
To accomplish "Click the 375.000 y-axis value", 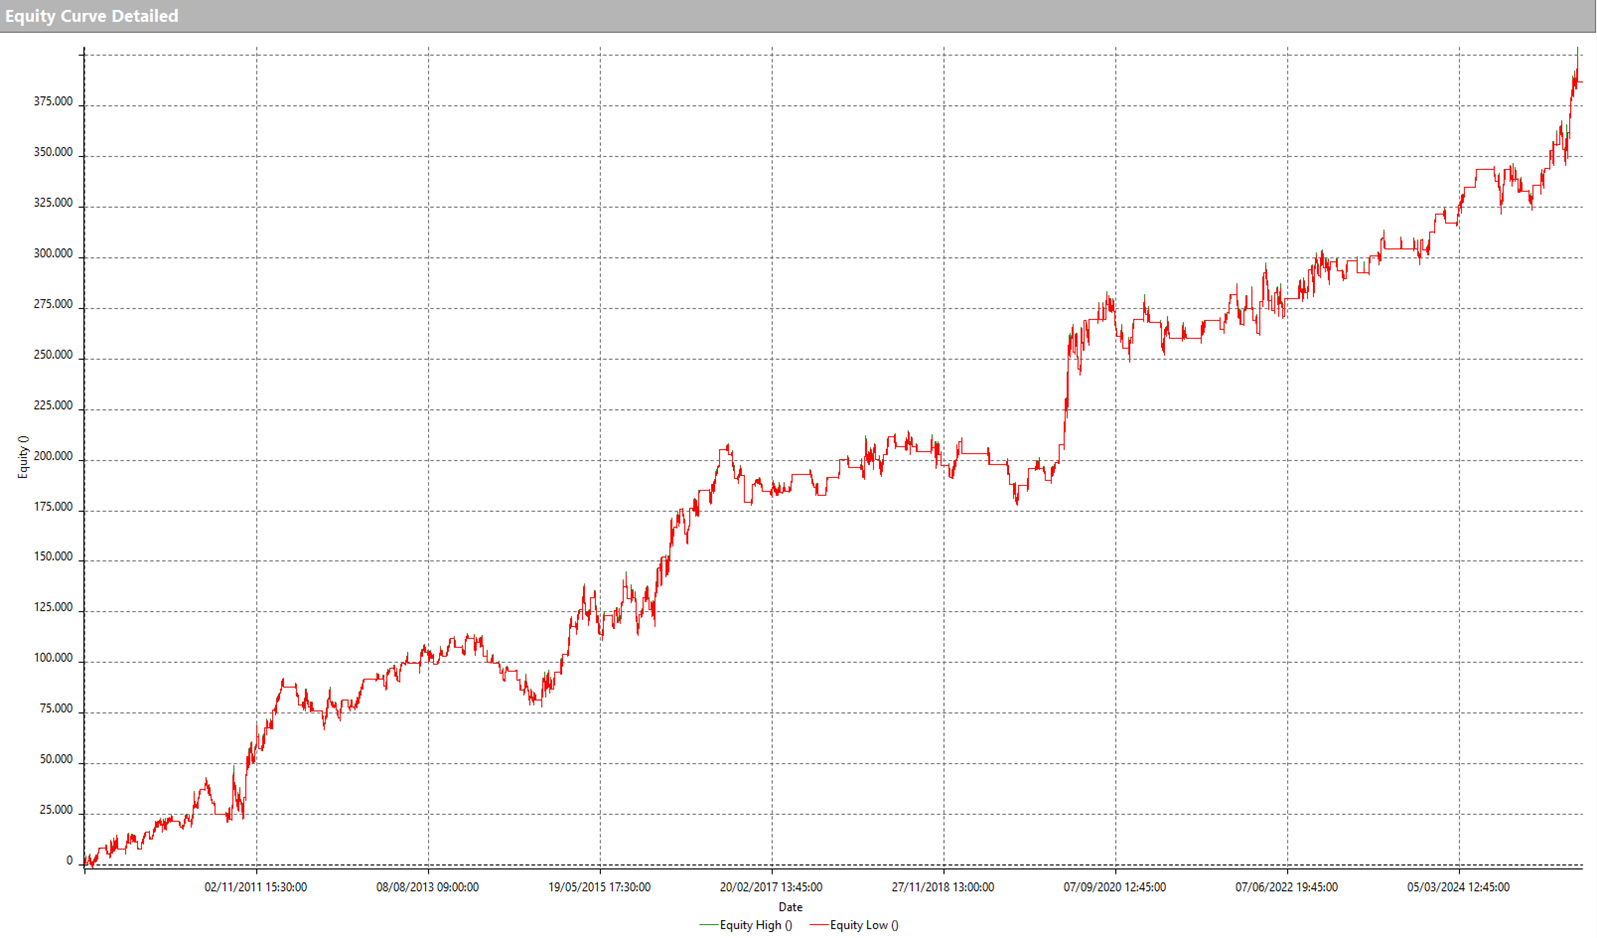I will point(53,102).
